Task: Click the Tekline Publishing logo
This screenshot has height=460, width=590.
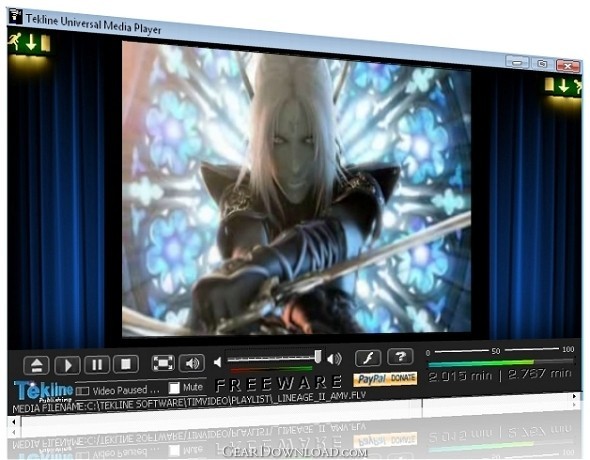Action: click(x=43, y=391)
